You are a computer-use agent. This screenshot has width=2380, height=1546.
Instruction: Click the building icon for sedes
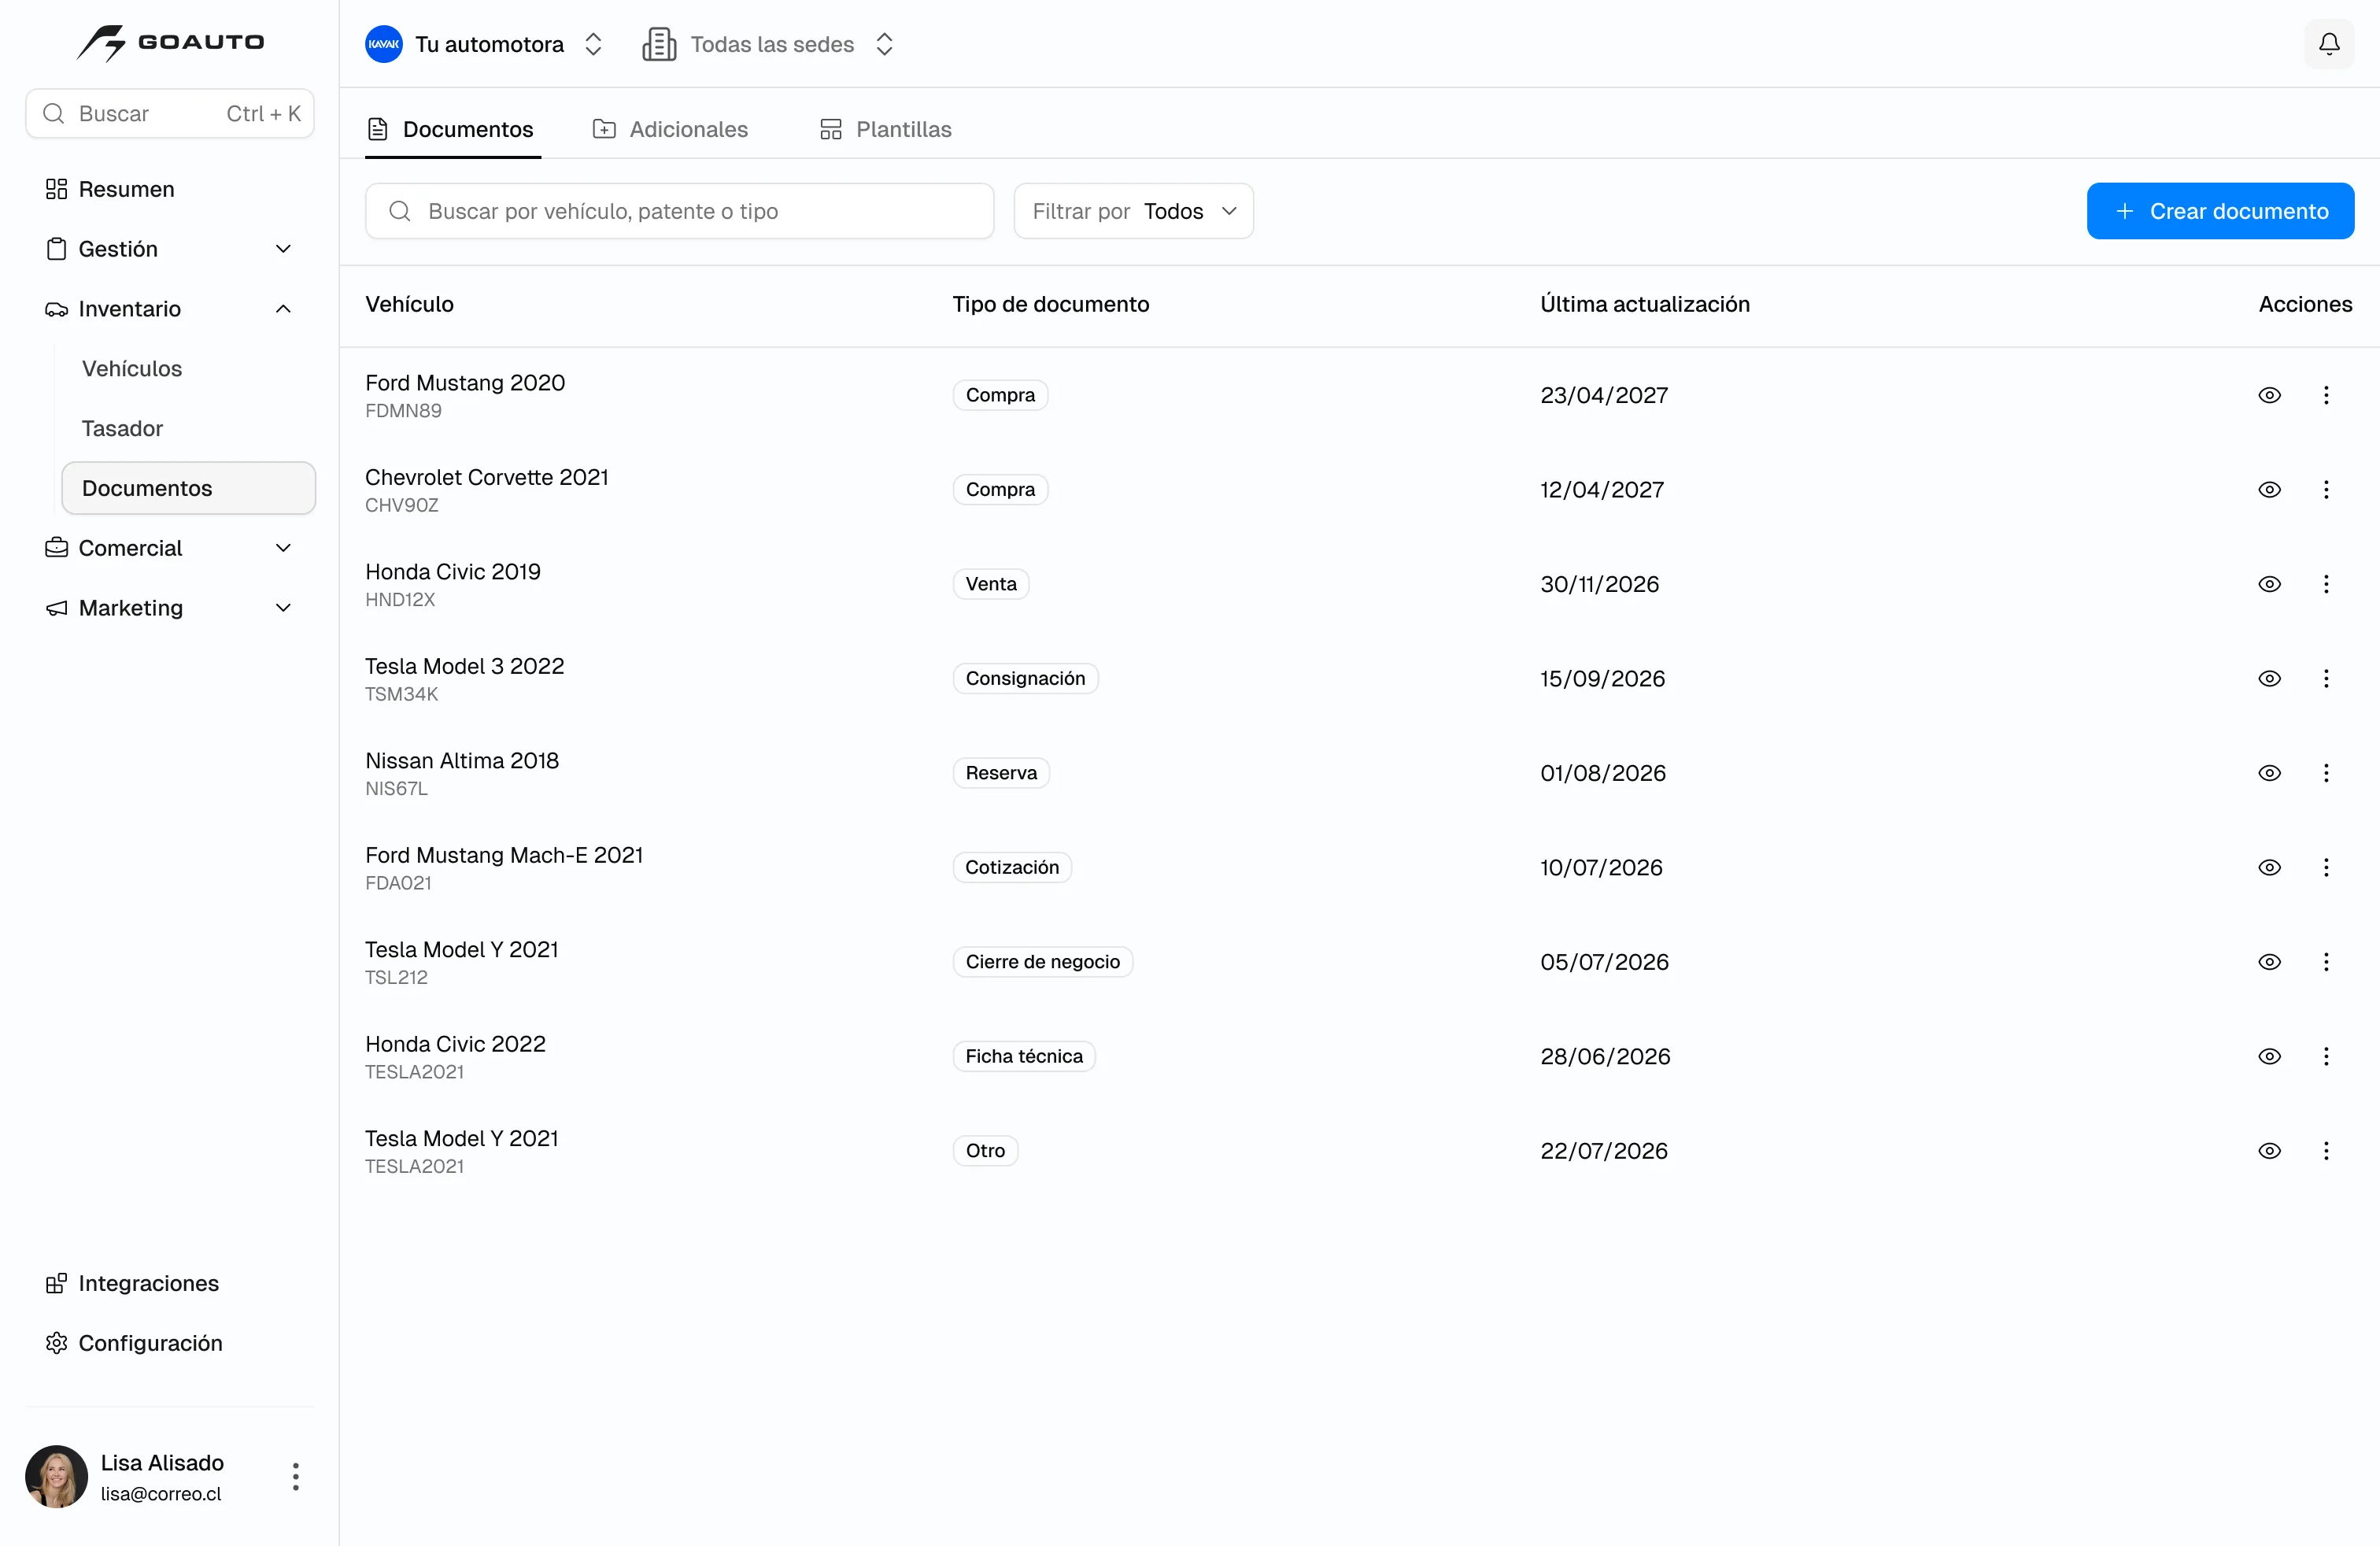point(659,44)
